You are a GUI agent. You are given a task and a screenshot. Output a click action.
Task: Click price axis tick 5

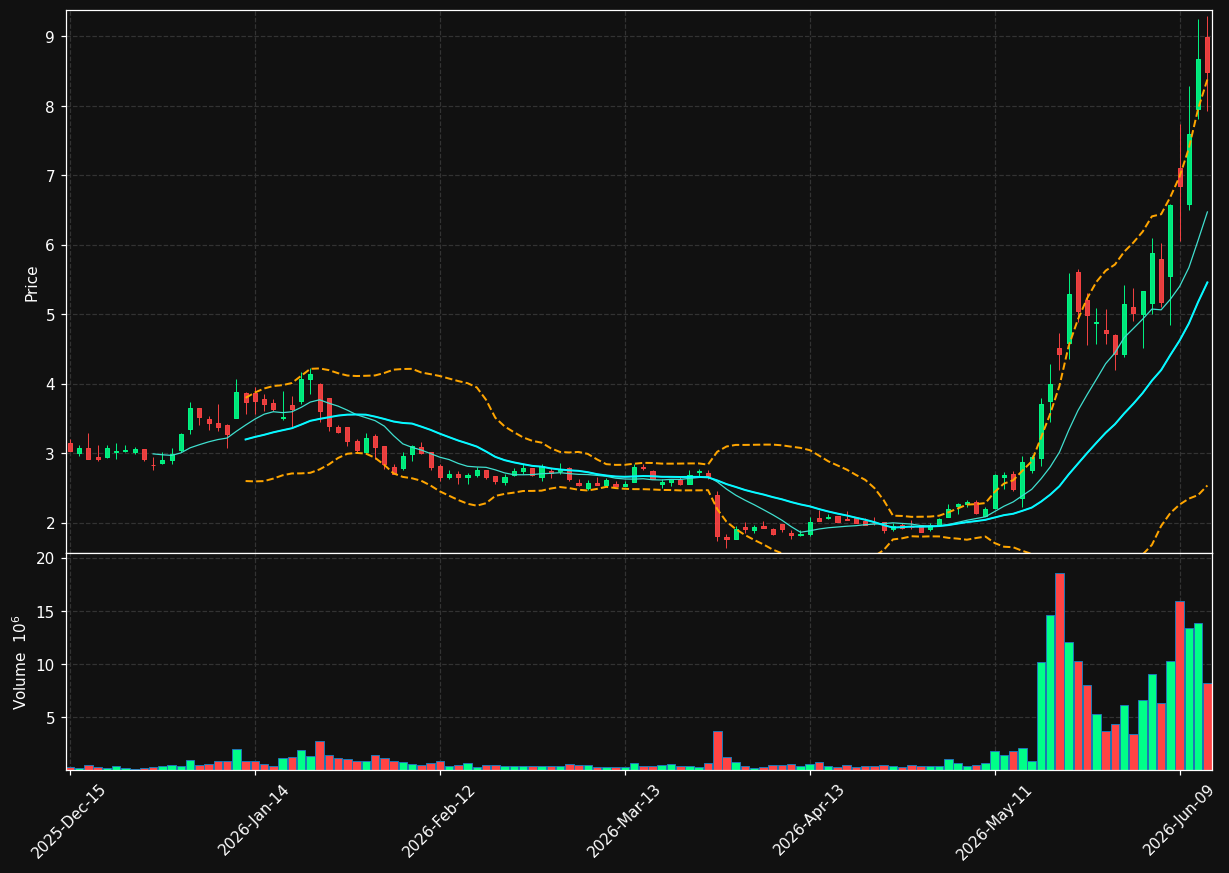point(50,315)
